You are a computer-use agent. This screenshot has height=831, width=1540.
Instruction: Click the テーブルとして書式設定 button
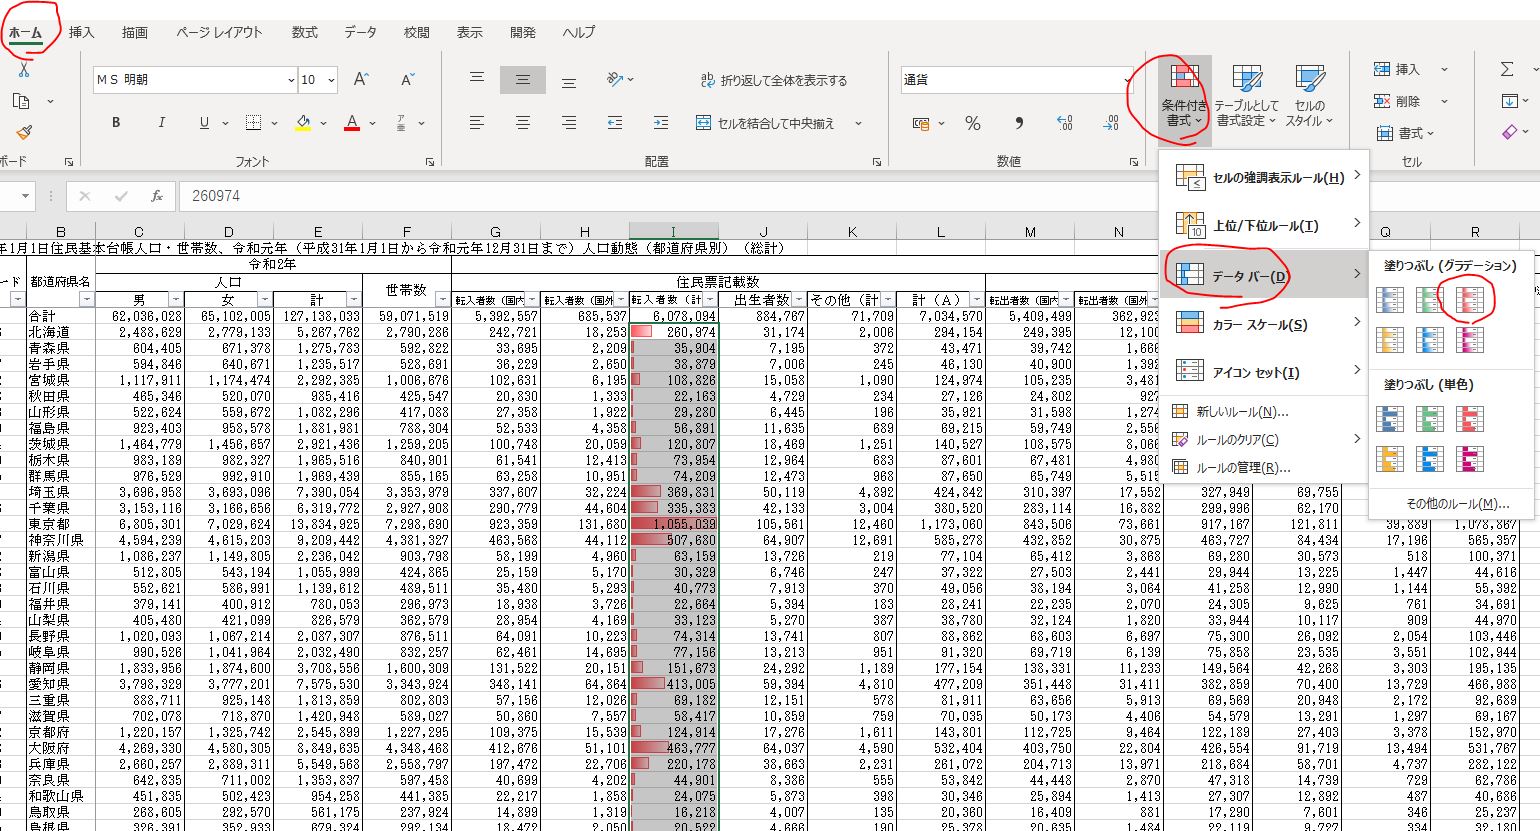(x=1246, y=97)
